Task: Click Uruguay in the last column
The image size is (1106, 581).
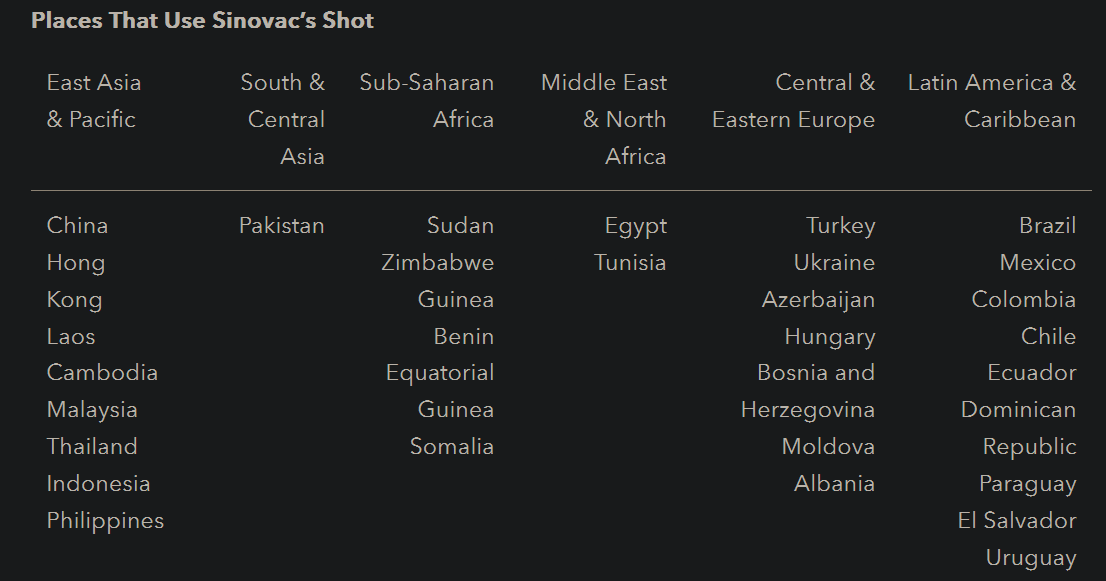Action: [1031, 558]
